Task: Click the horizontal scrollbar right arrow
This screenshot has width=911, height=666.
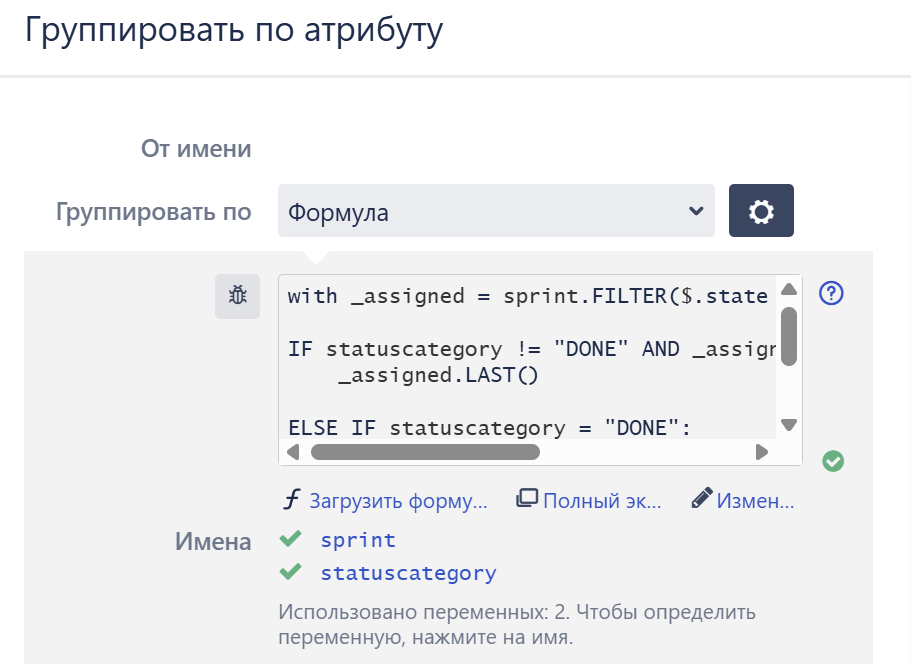Action: click(762, 451)
